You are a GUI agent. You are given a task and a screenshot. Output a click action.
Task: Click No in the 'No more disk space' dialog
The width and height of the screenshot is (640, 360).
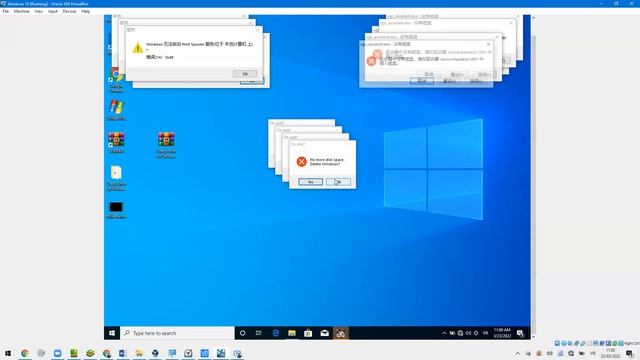(338, 182)
